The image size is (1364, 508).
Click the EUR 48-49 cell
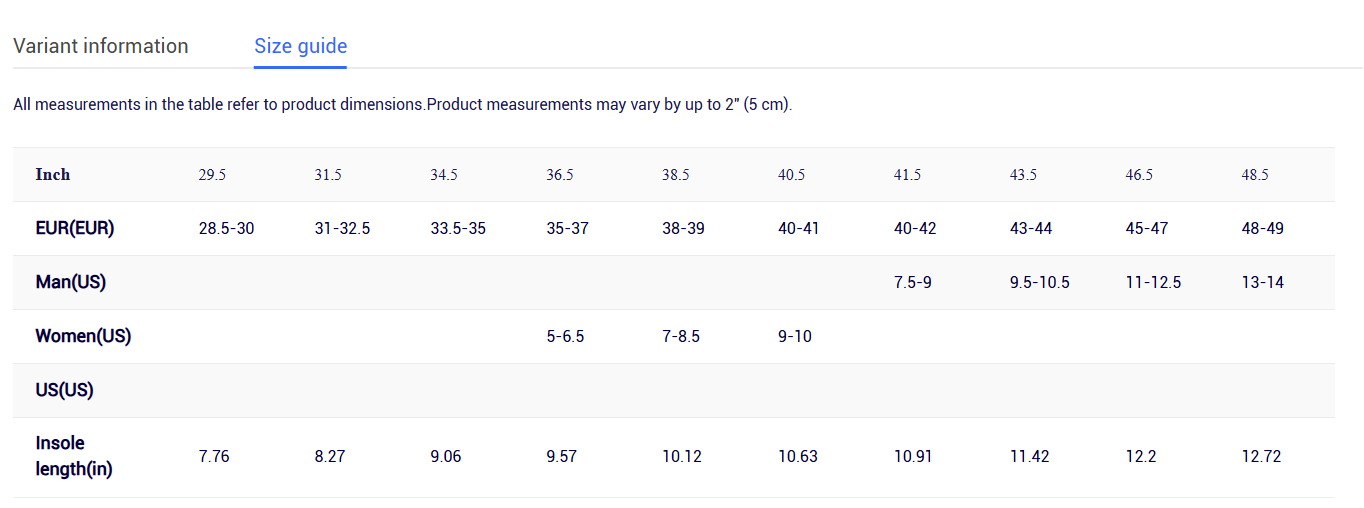1262,228
